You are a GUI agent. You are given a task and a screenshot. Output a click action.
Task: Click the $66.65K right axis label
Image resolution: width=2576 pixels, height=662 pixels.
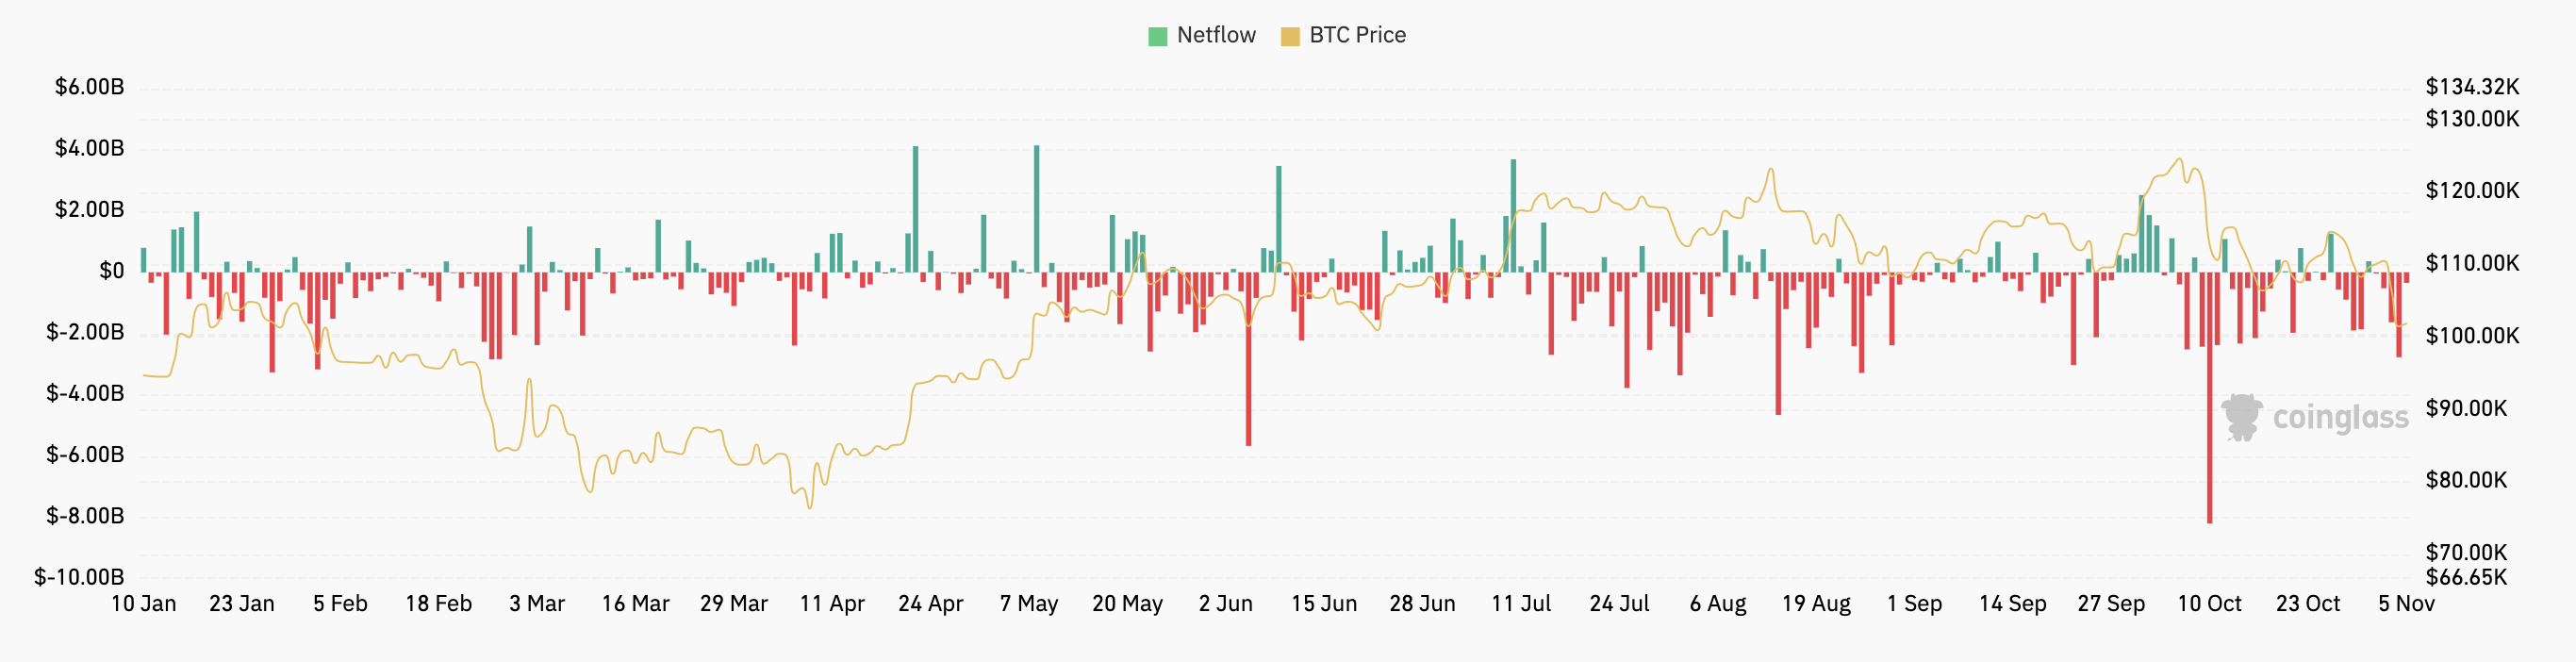click(2466, 577)
